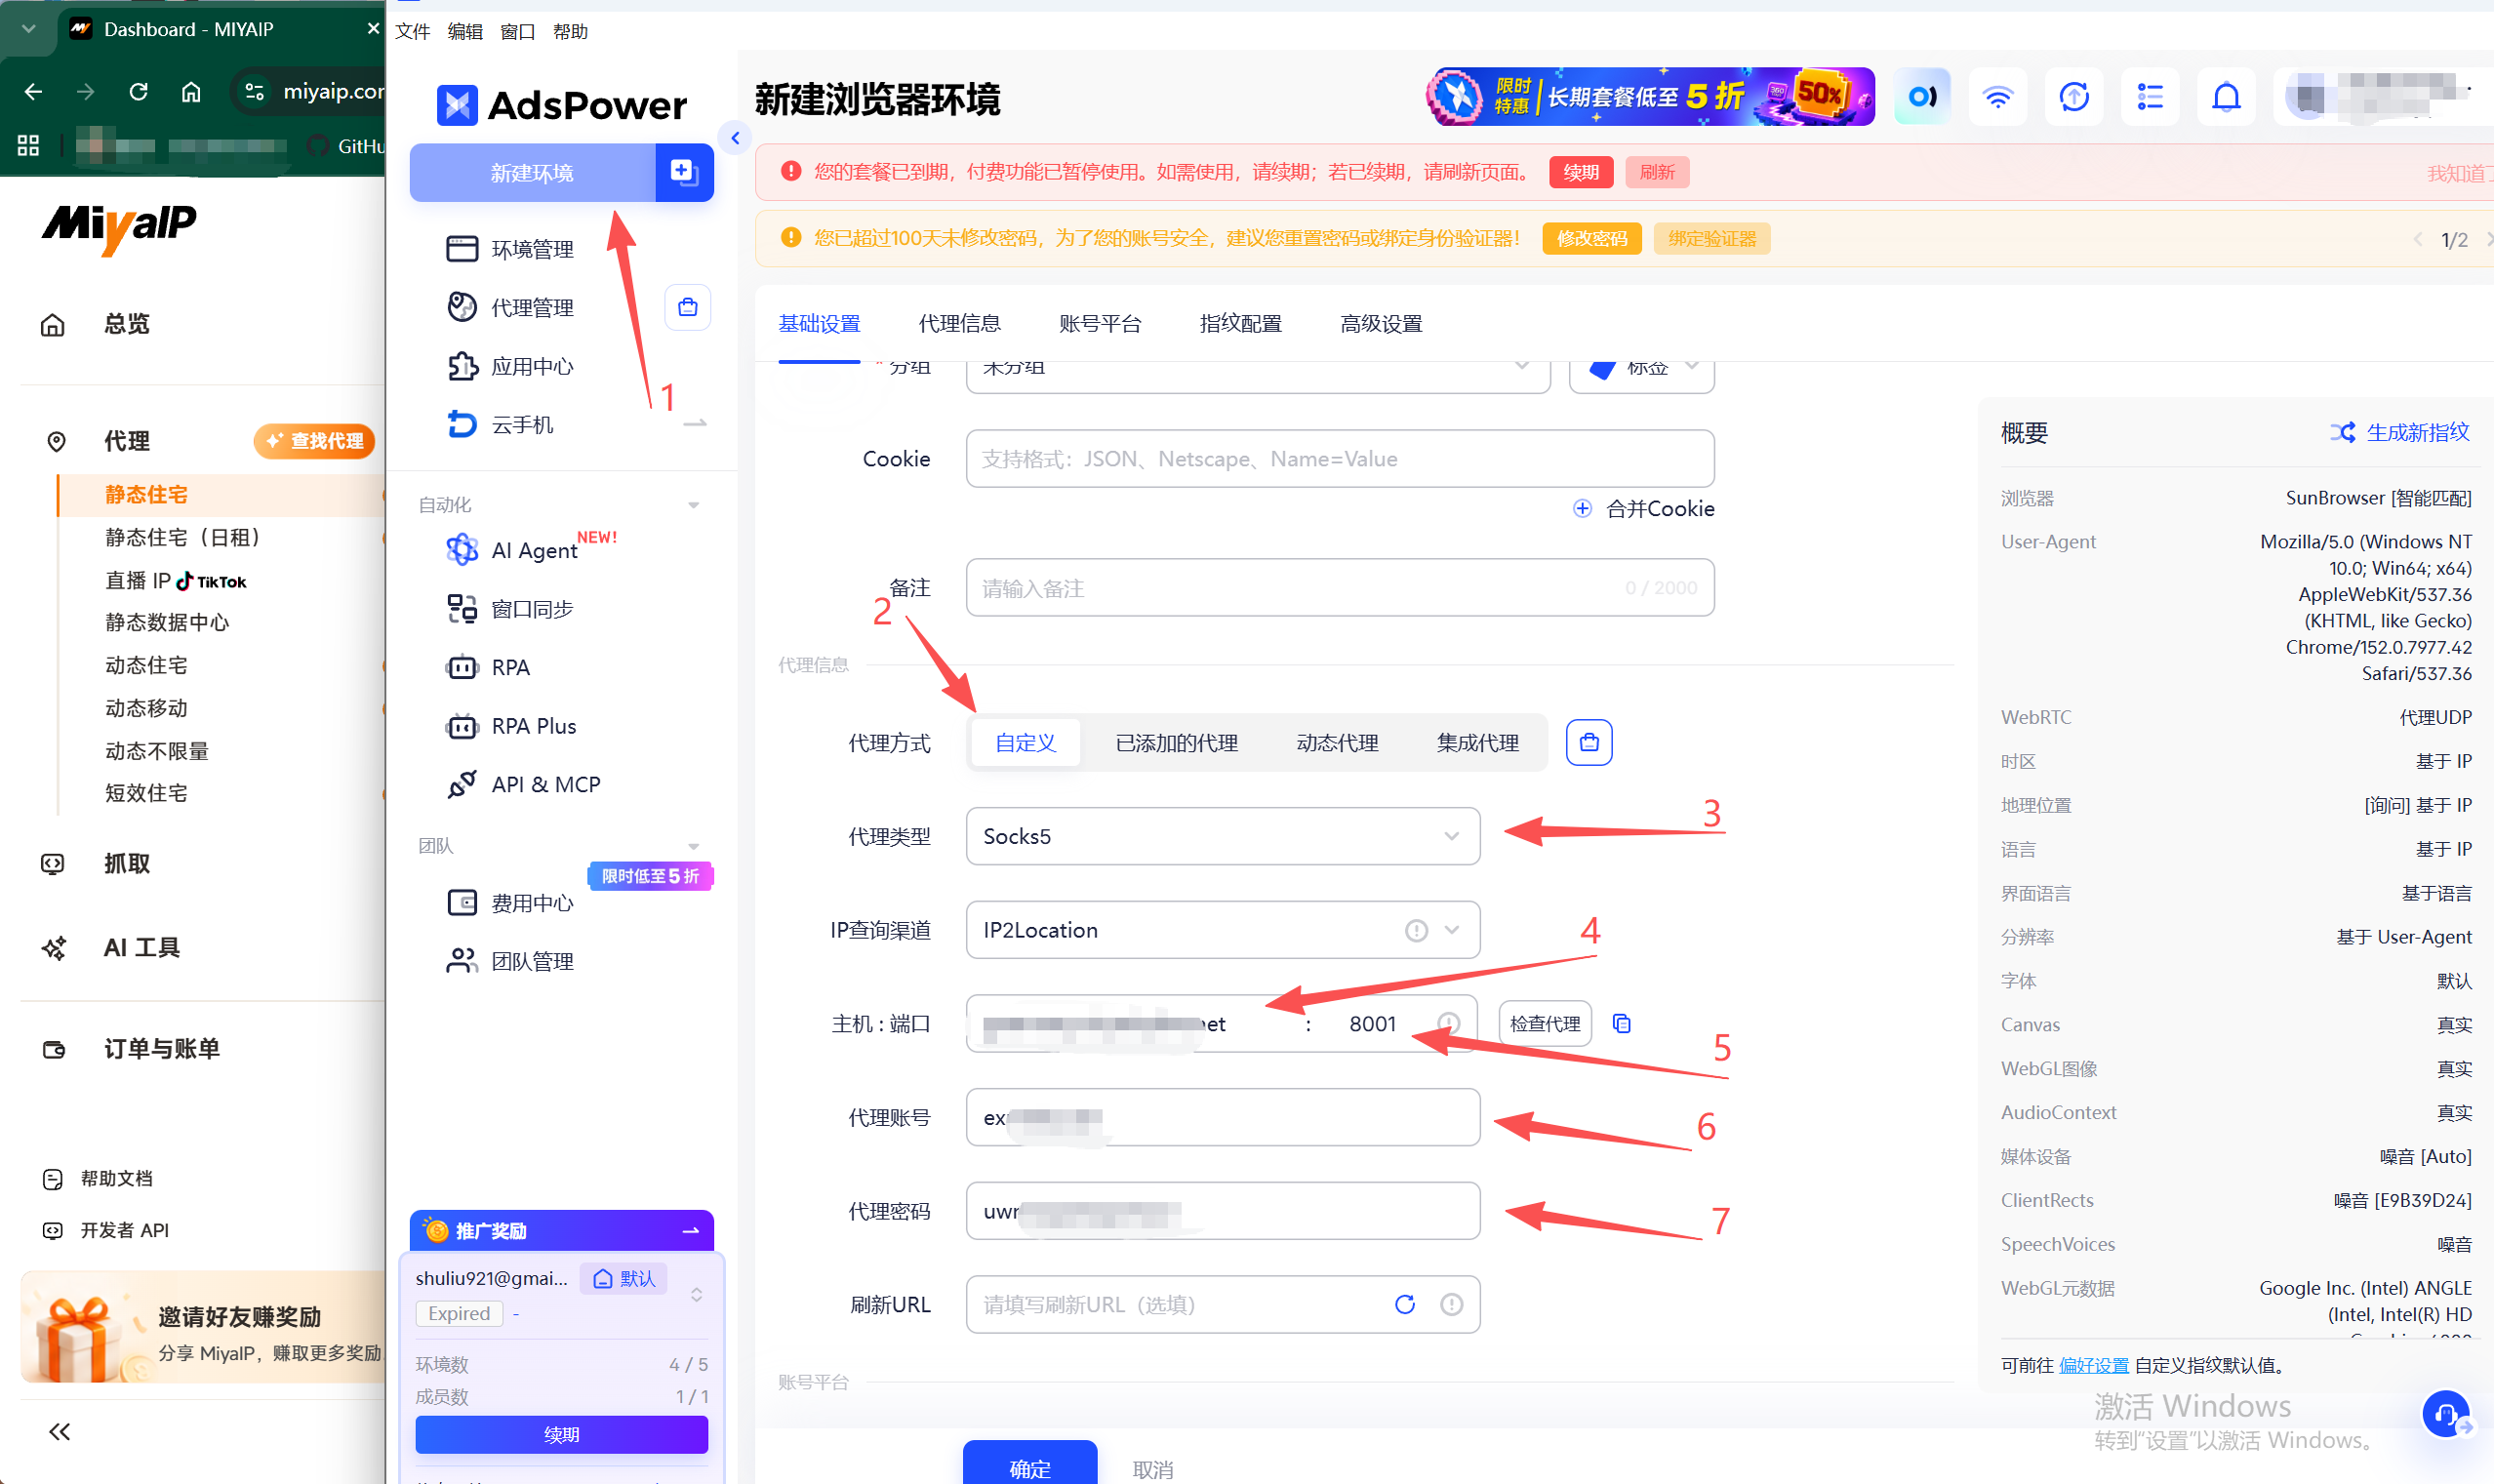Collapse MiyaIP sidebar with double chevron
This screenshot has height=1484, width=2494.
(x=60, y=1432)
